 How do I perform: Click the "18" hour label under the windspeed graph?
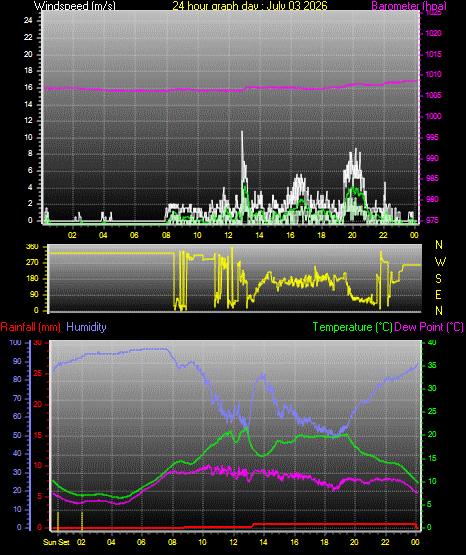pyautogui.click(x=321, y=235)
